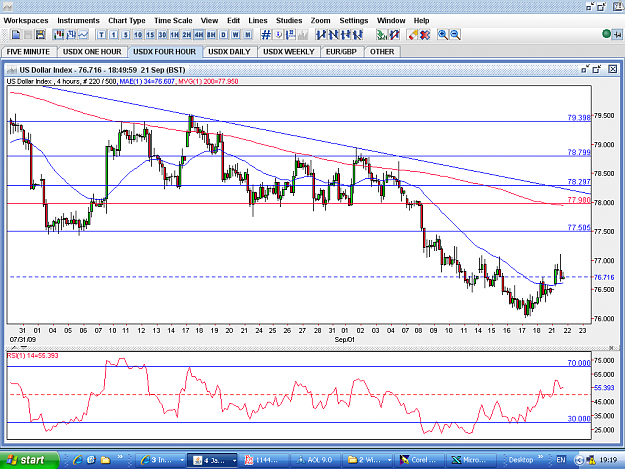Switch to 1 minute timeframe button

pos(114,35)
